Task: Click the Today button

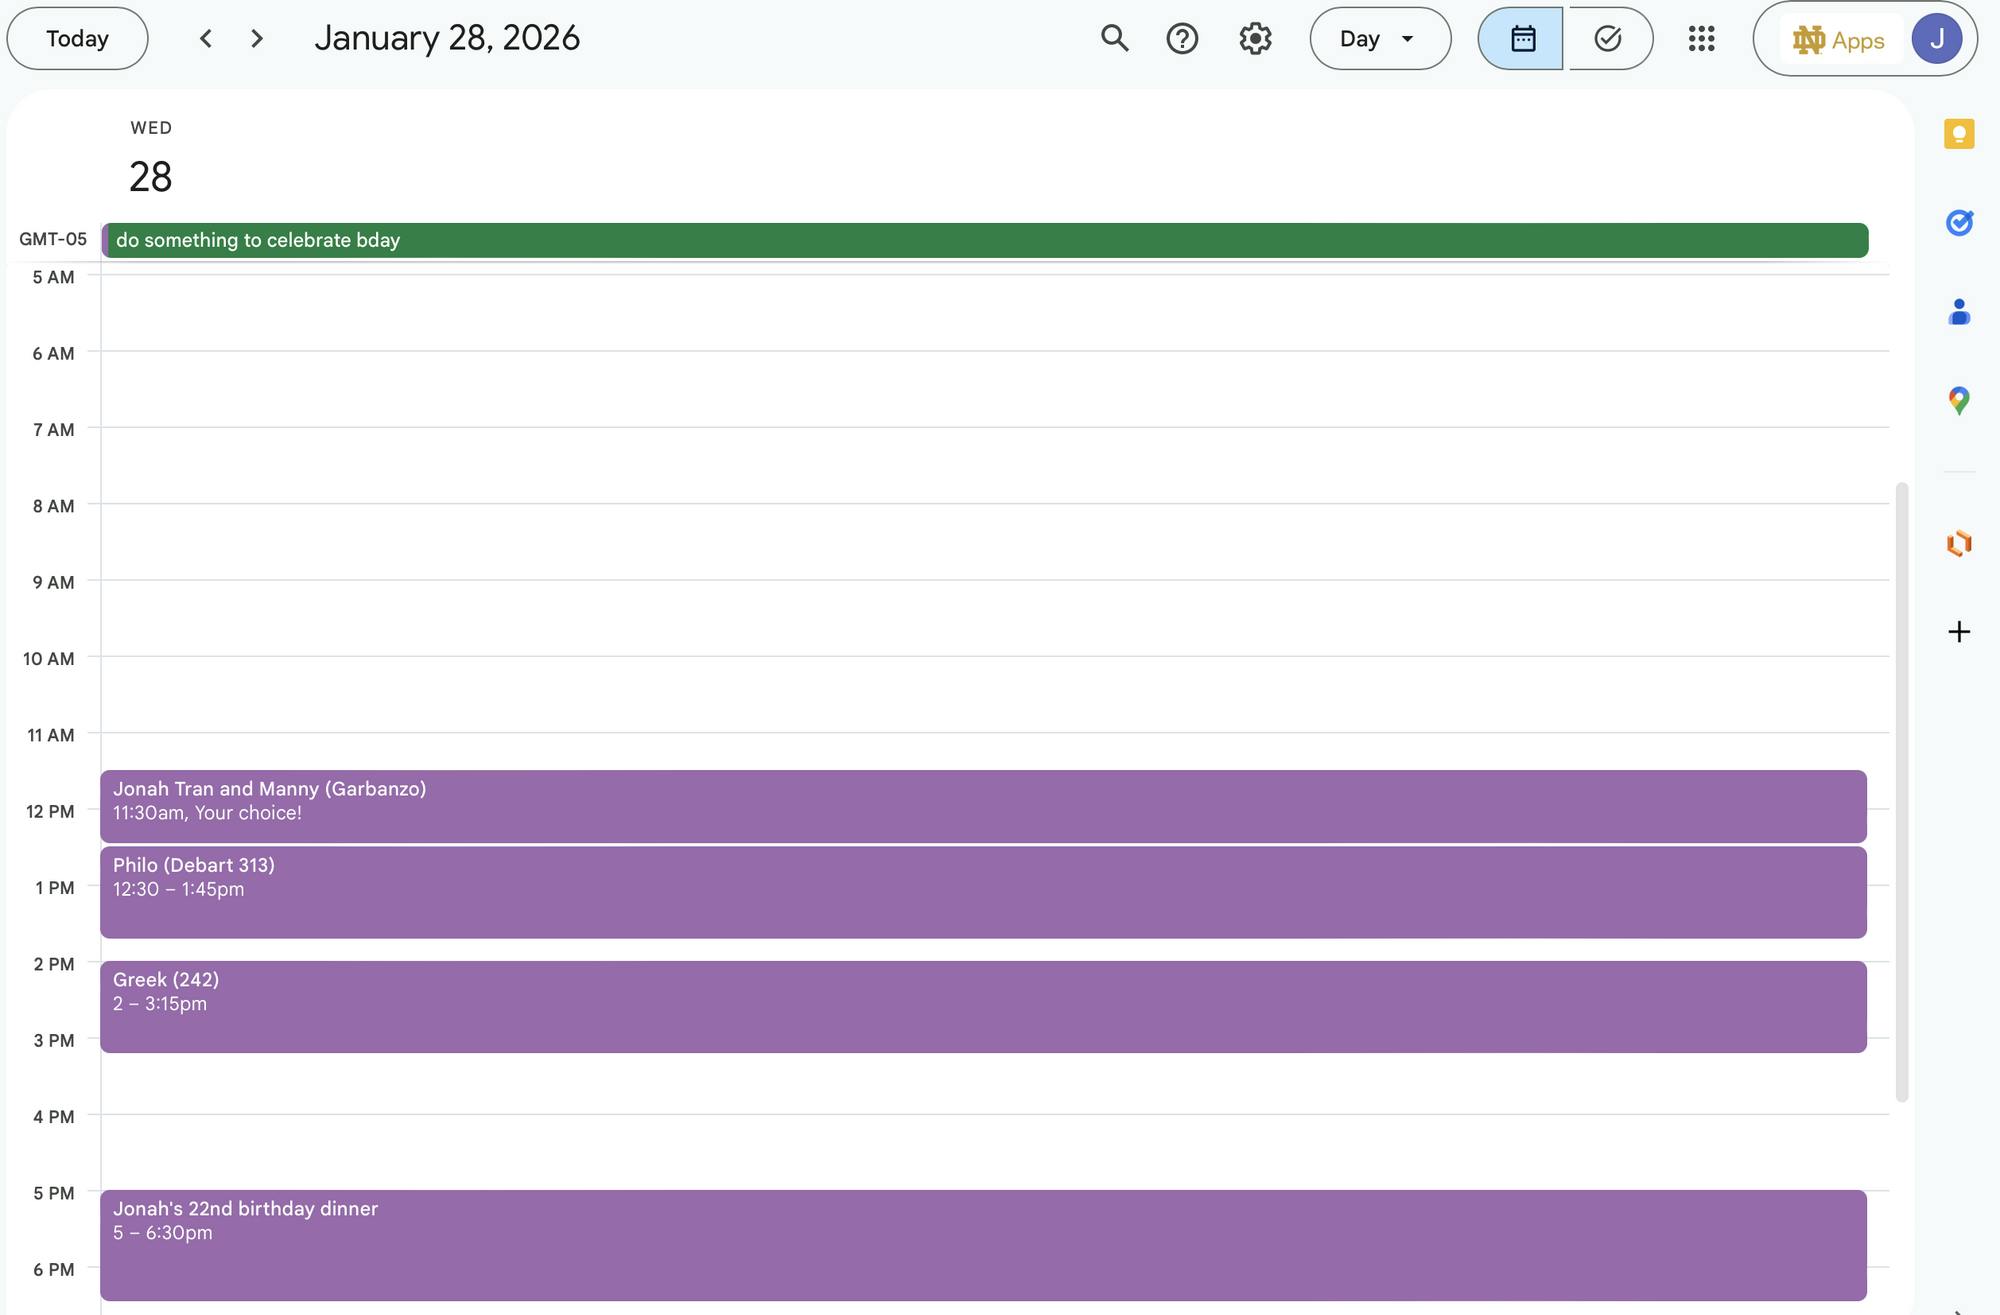Action: (x=77, y=38)
